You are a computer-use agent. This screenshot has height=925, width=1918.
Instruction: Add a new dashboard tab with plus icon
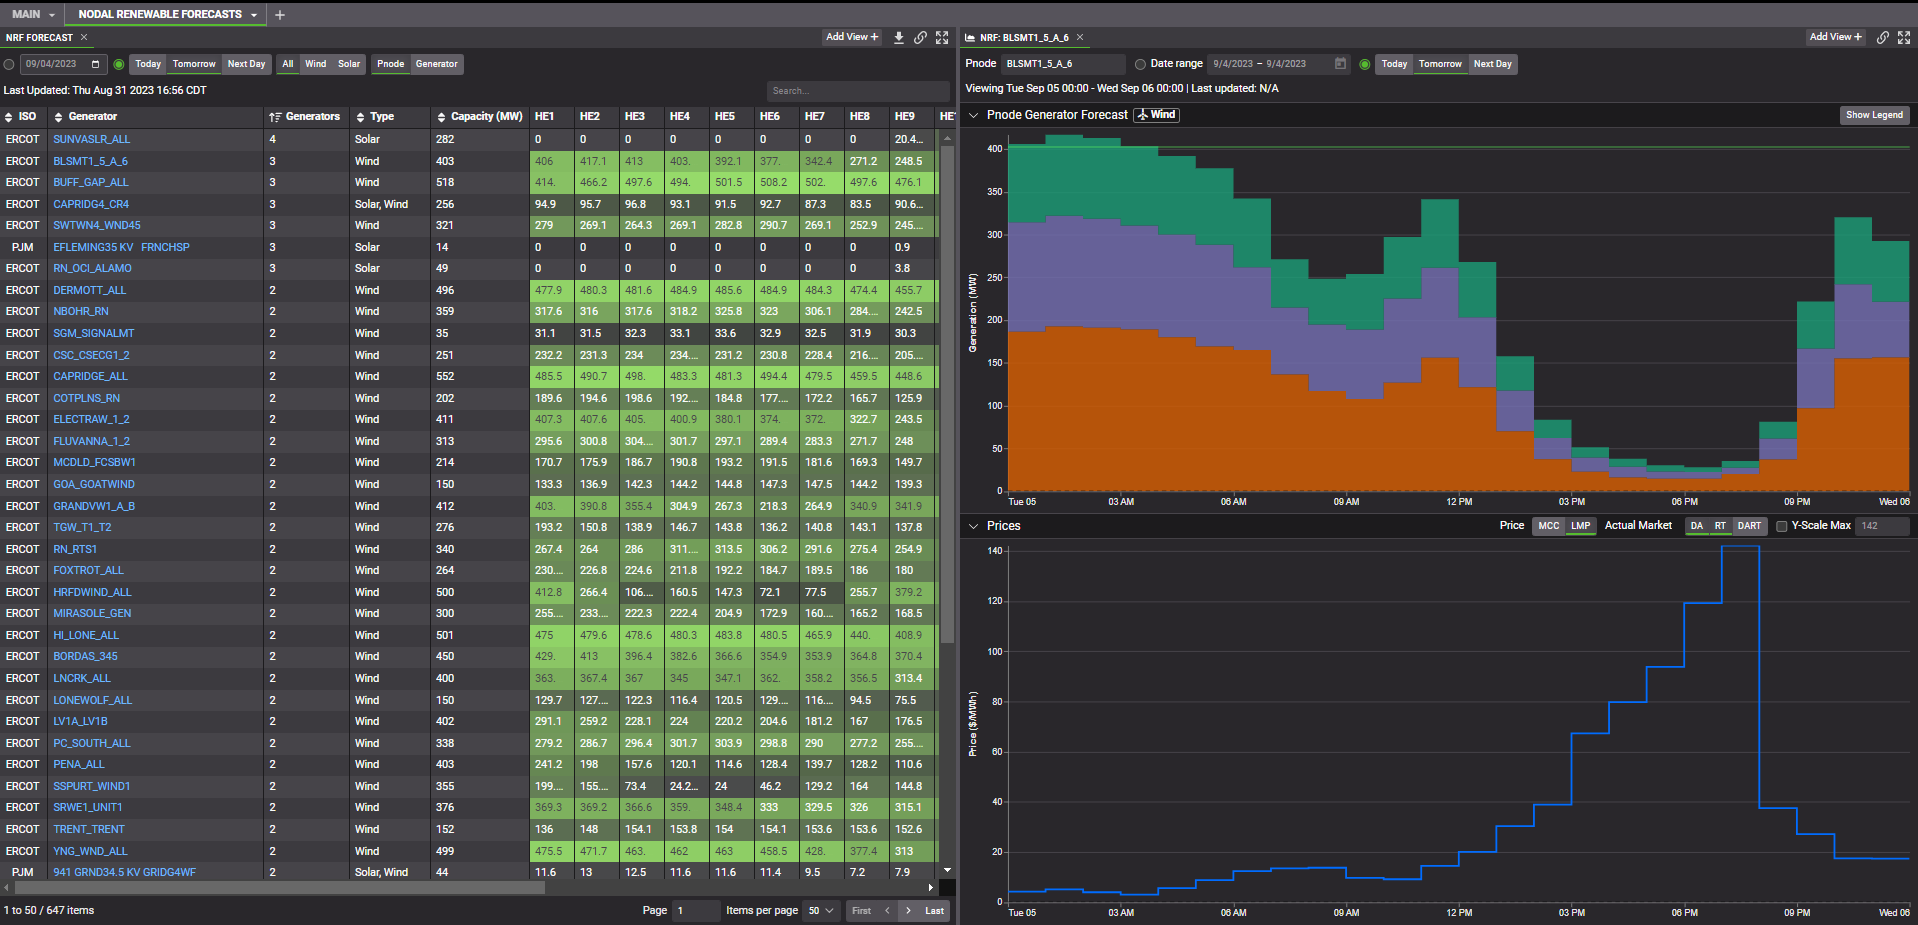point(280,15)
